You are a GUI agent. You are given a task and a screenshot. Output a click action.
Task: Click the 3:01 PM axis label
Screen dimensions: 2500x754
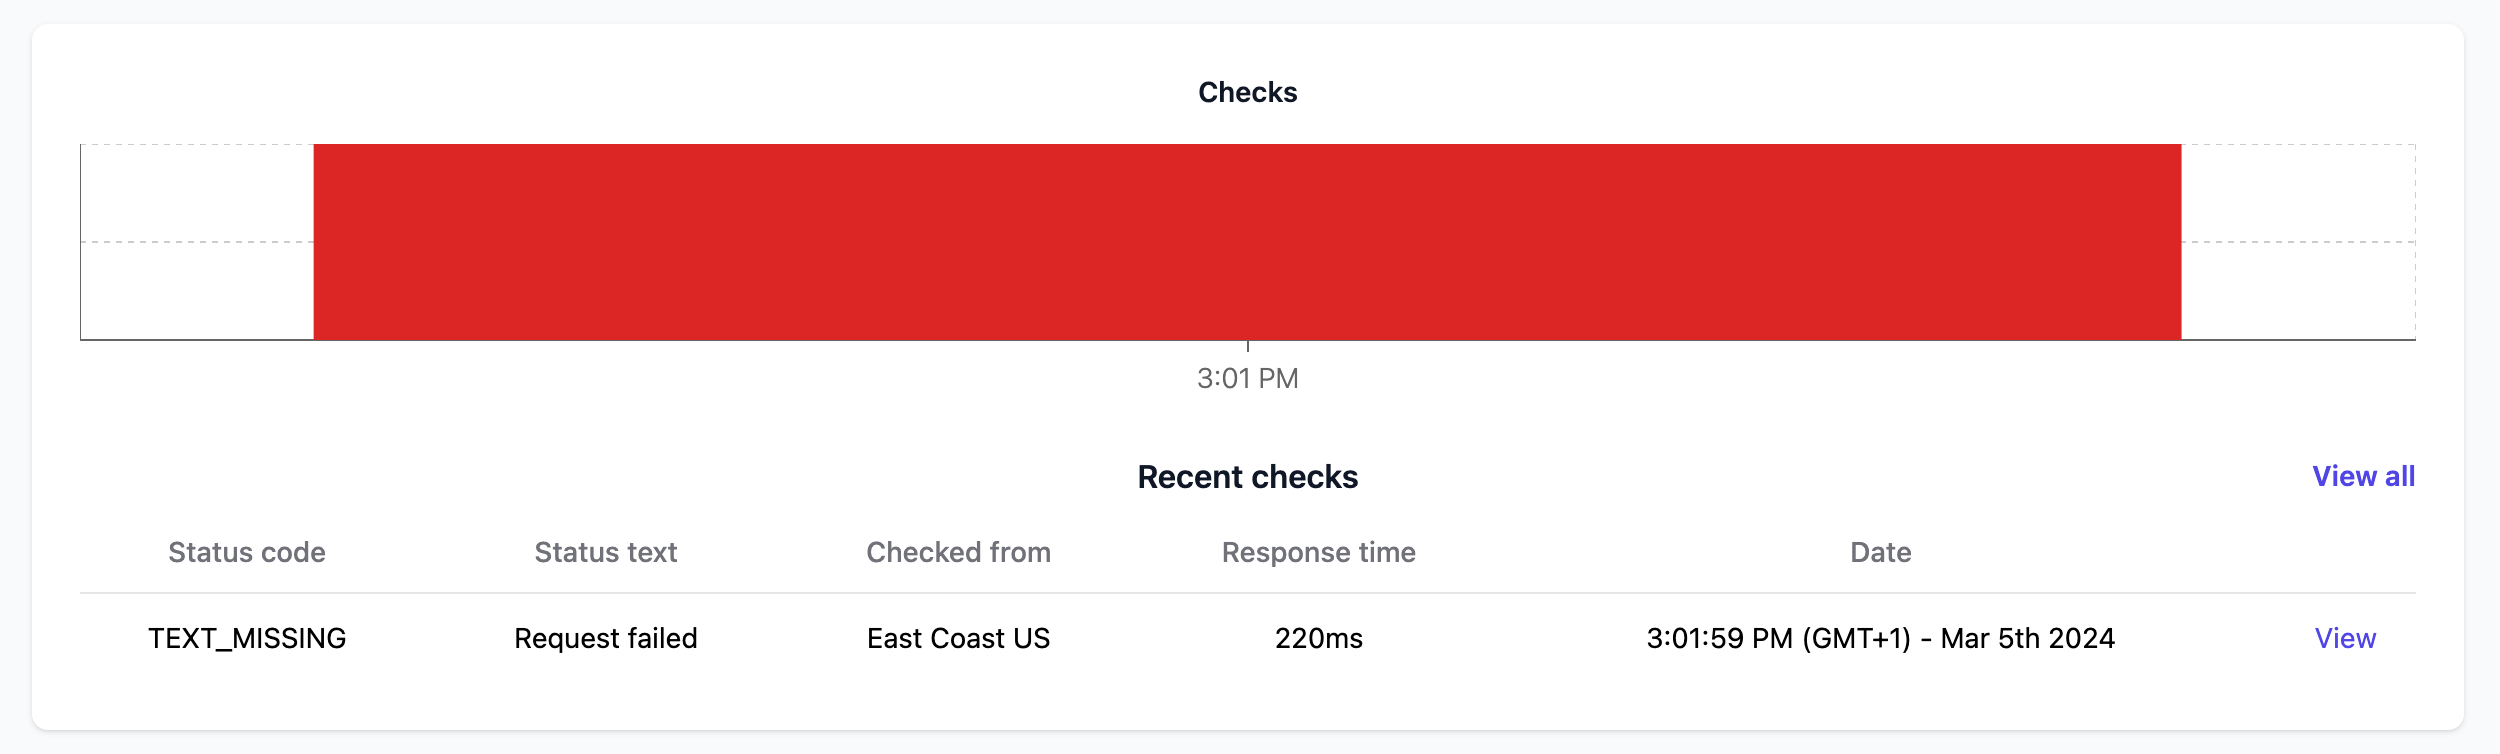coord(1247,379)
